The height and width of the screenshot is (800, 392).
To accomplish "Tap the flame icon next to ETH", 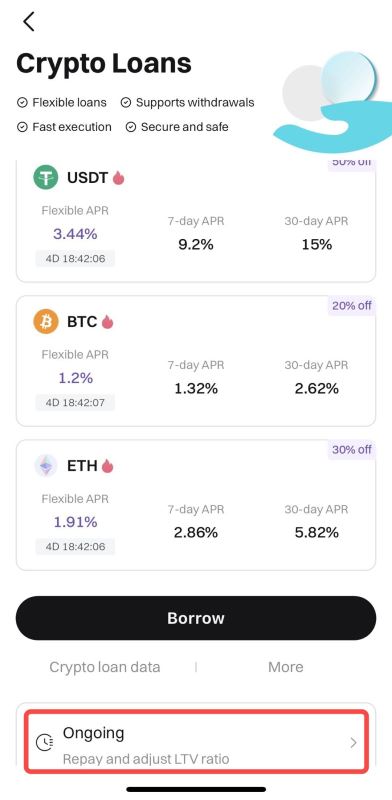I will 107,465.
